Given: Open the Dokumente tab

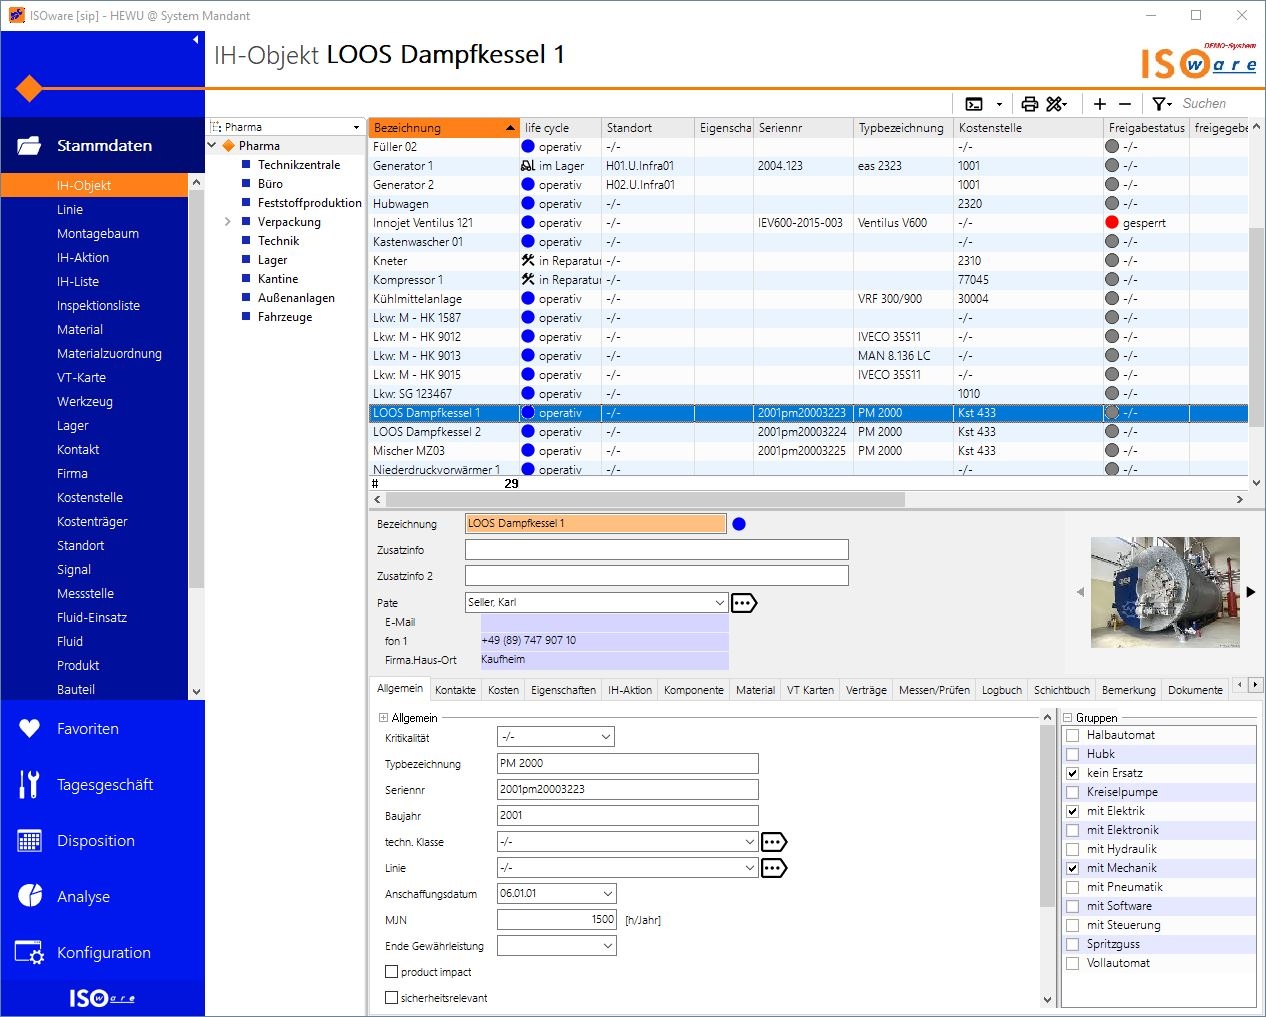Looking at the screenshot, I should click(1195, 690).
